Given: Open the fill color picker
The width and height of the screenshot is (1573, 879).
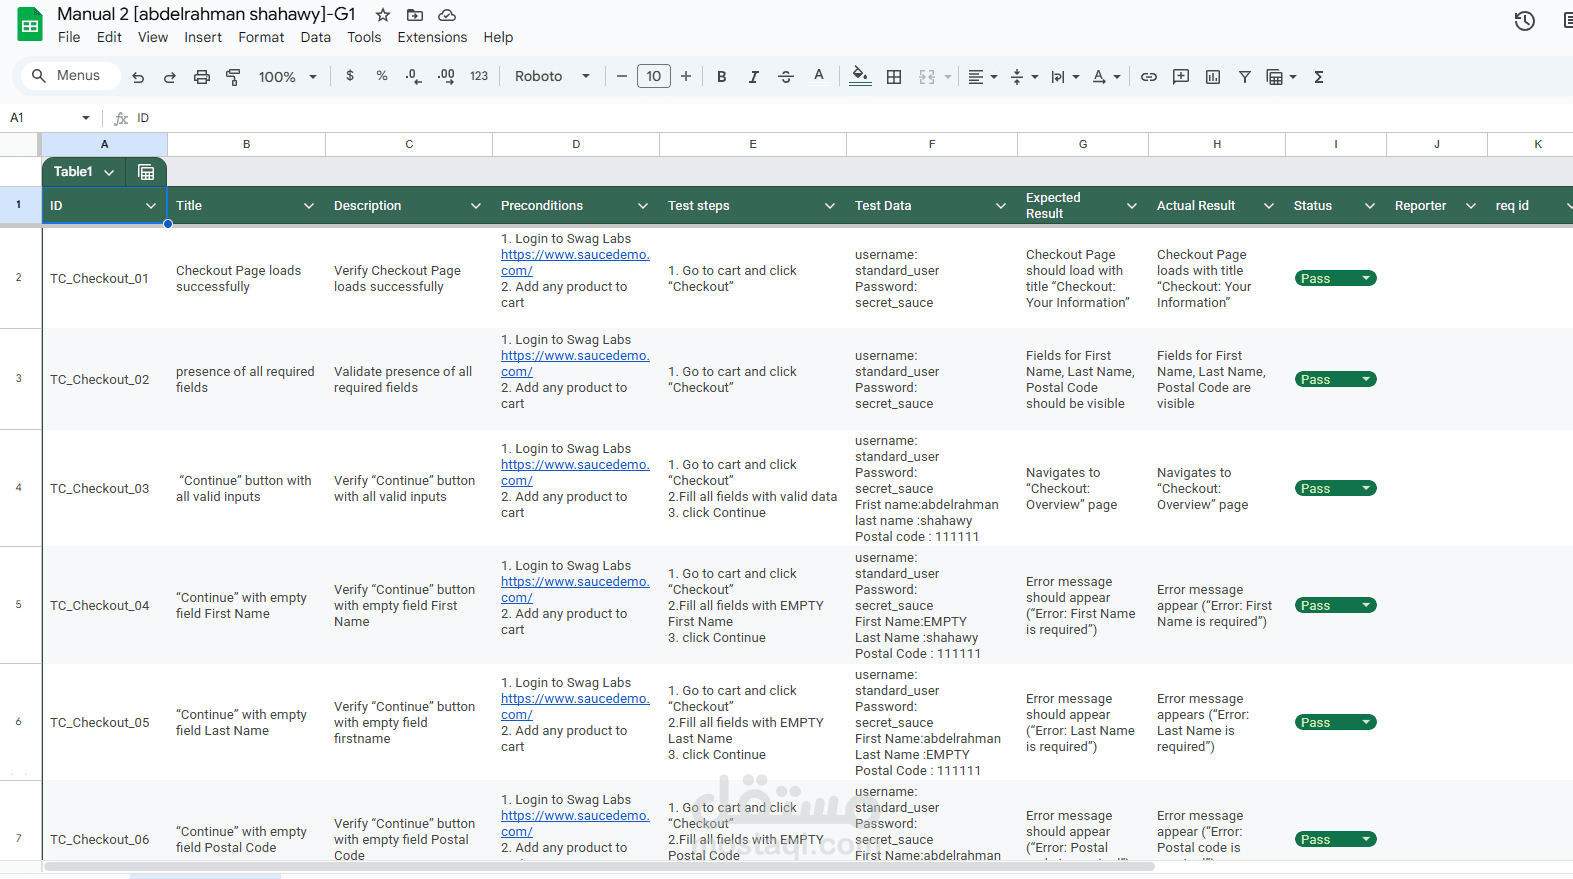Looking at the screenshot, I should pyautogui.click(x=860, y=76).
